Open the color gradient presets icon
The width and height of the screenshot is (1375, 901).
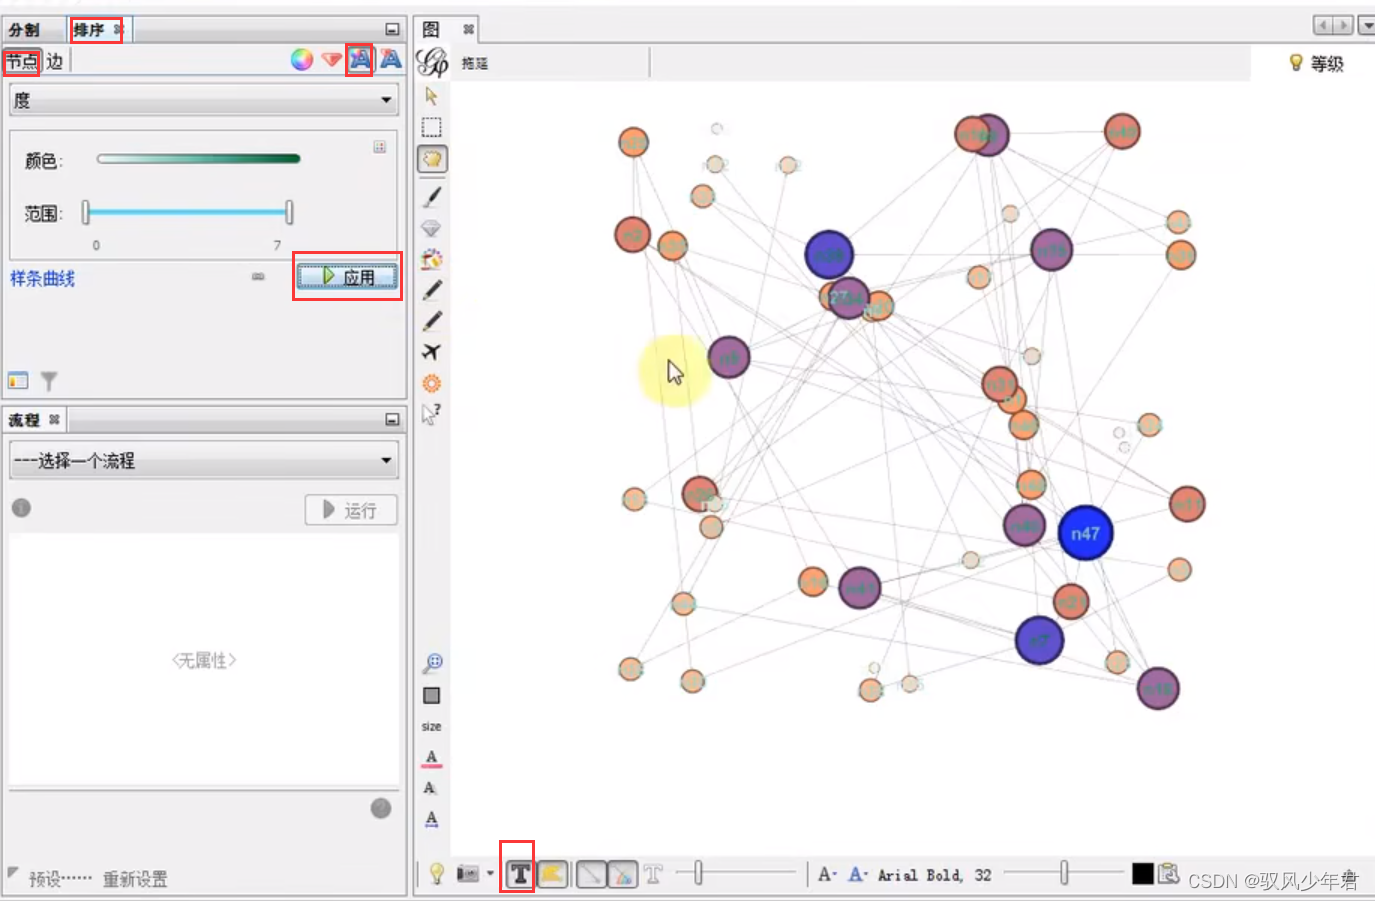point(379,147)
